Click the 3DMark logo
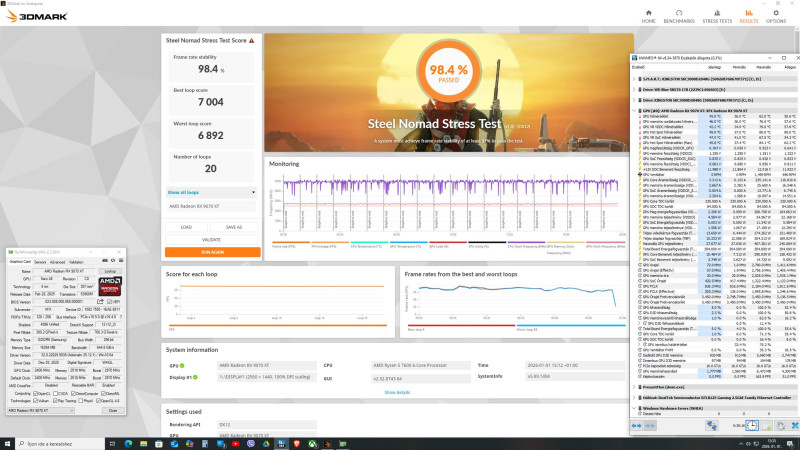This screenshot has width=800, height=450. (x=37, y=16)
